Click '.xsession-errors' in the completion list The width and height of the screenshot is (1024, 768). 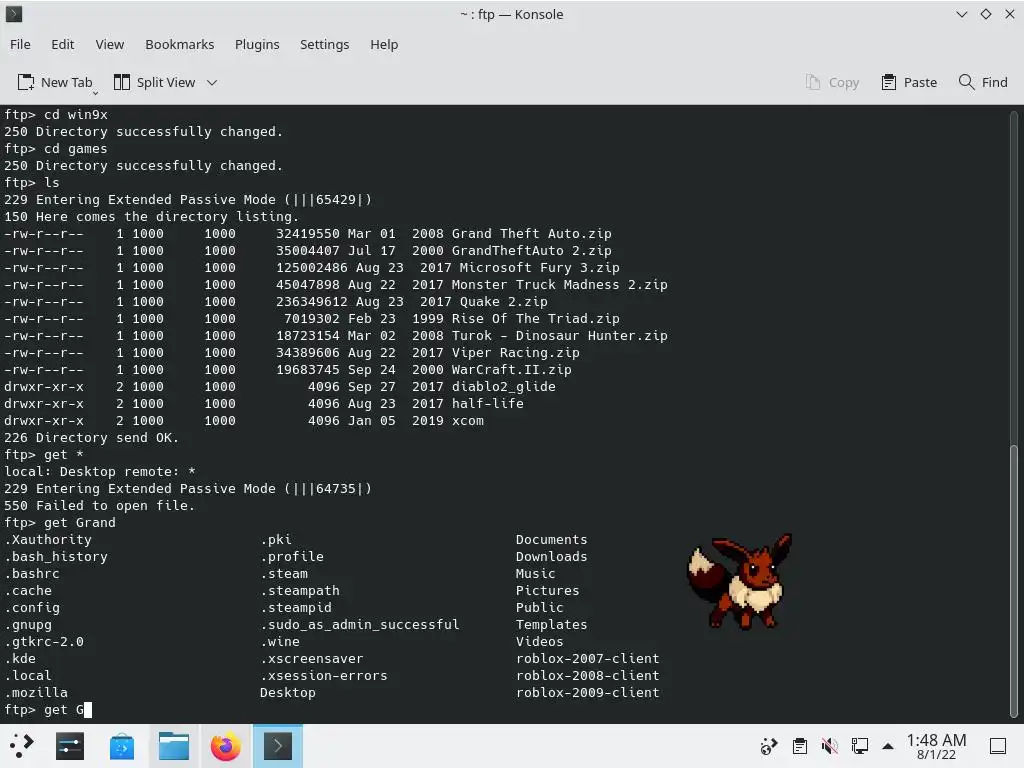coord(324,675)
